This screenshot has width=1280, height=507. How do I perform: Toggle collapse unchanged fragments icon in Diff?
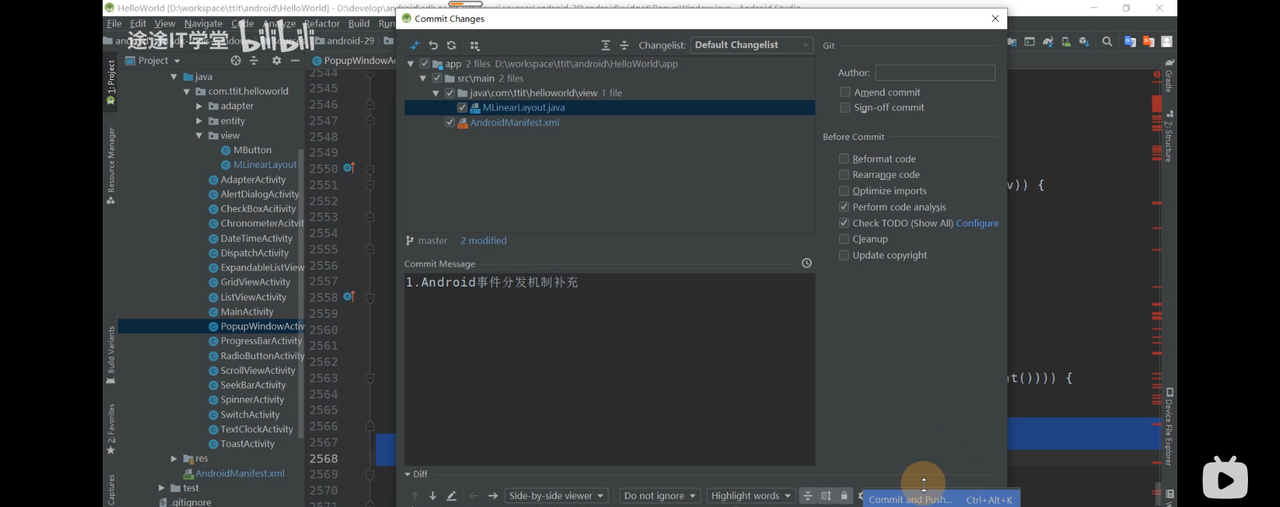pyautogui.click(x=807, y=496)
